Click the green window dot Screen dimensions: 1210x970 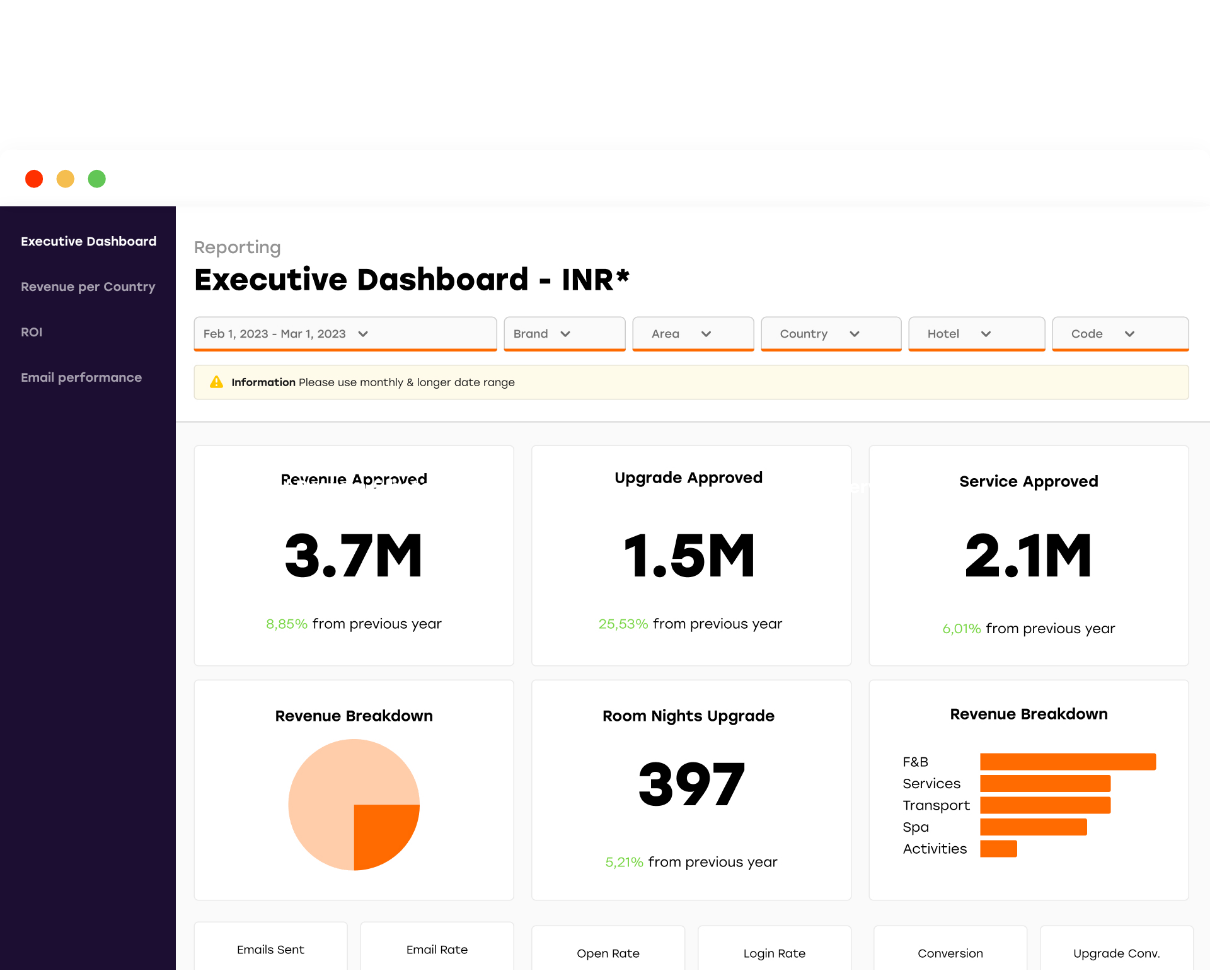pyautogui.click(x=97, y=179)
